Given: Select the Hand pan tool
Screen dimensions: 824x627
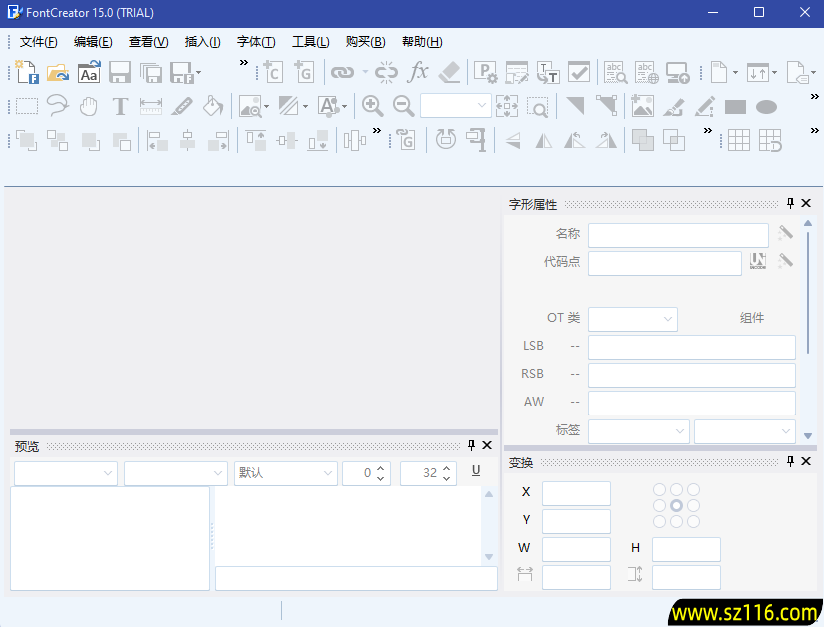Looking at the screenshot, I should click(88, 105).
